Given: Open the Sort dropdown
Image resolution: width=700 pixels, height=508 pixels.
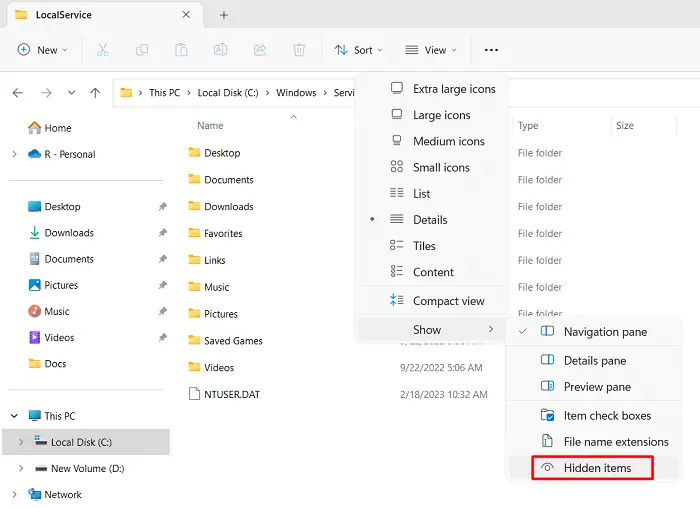Looking at the screenshot, I should coord(359,50).
